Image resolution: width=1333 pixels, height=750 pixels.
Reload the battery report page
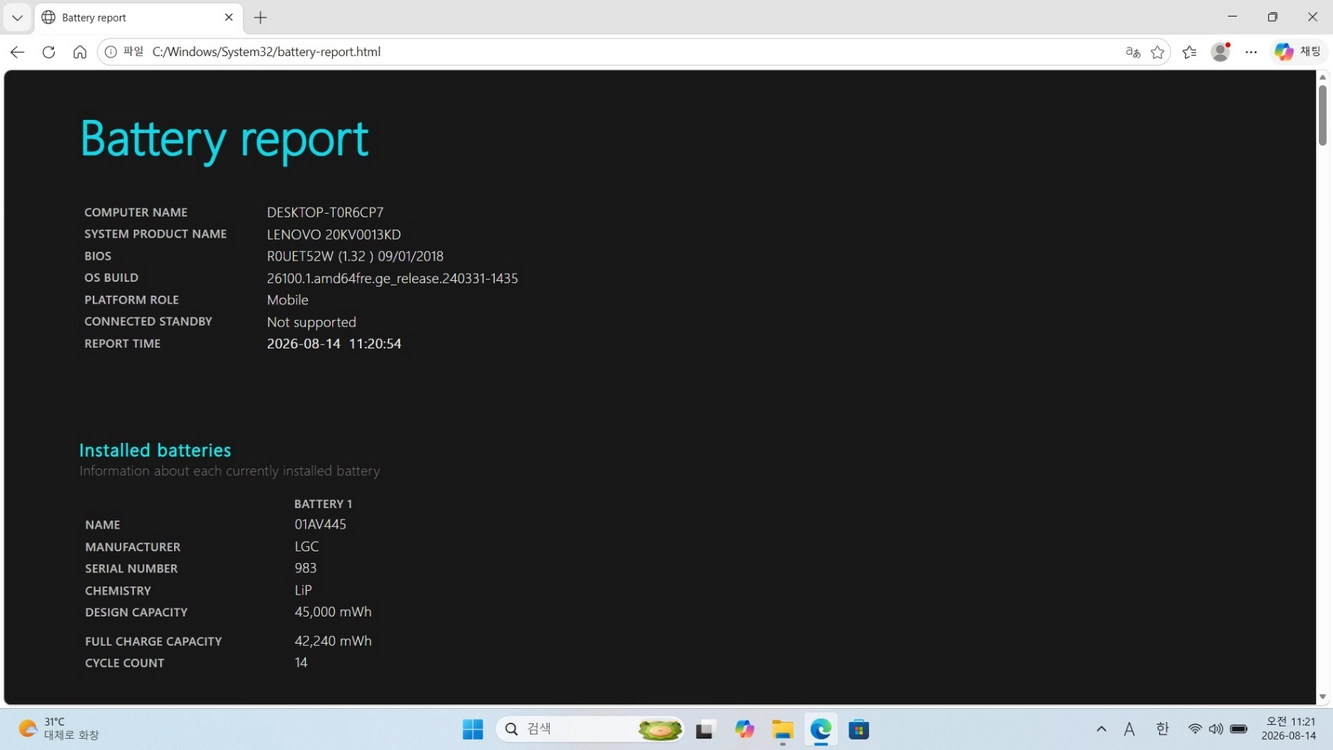tap(48, 52)
